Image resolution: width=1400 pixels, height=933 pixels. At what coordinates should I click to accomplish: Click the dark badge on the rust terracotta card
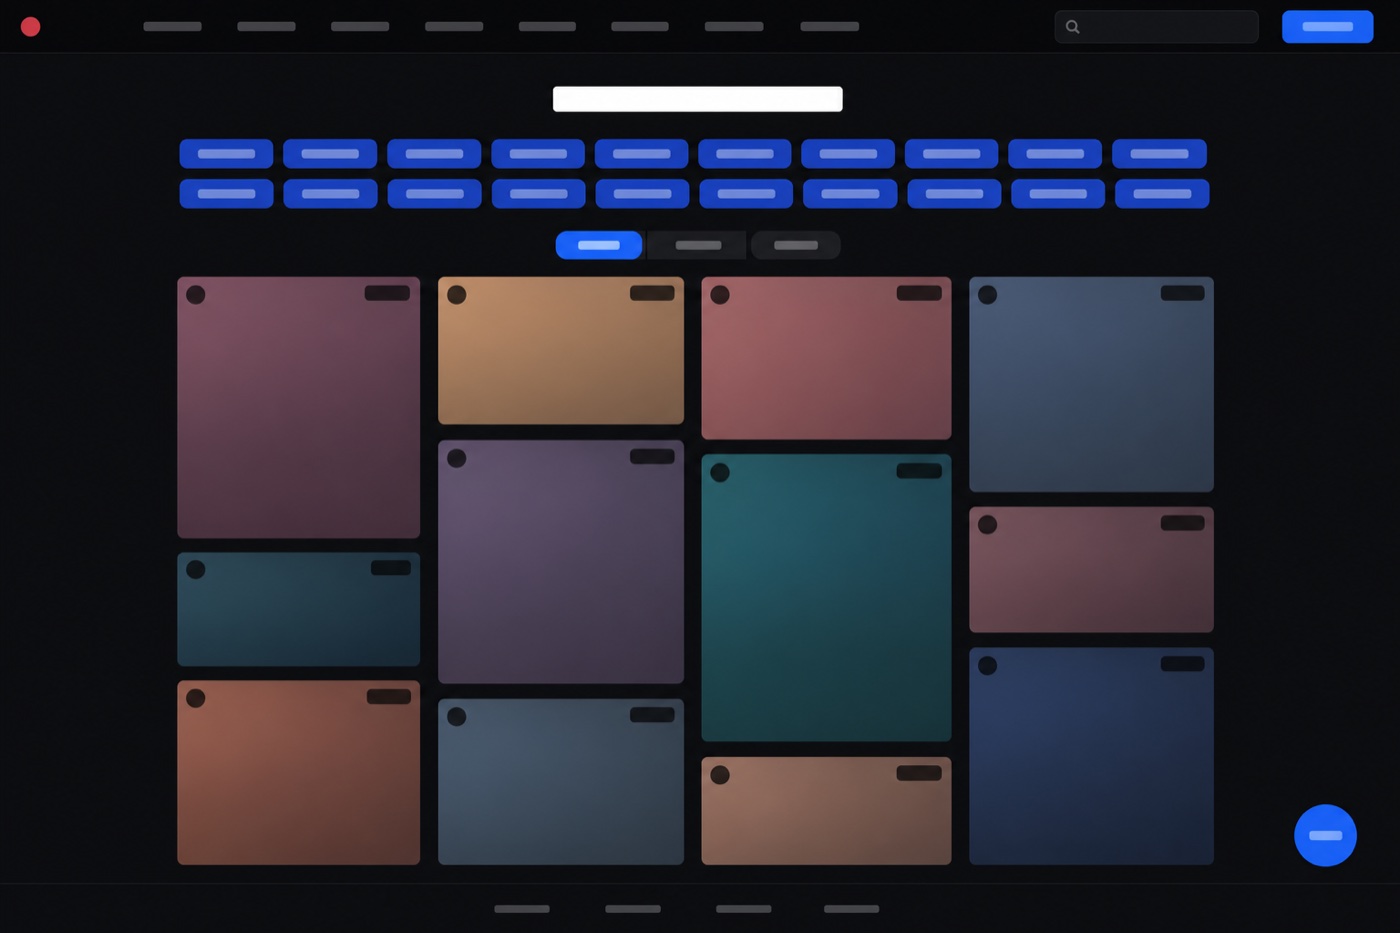pos(389,697)
